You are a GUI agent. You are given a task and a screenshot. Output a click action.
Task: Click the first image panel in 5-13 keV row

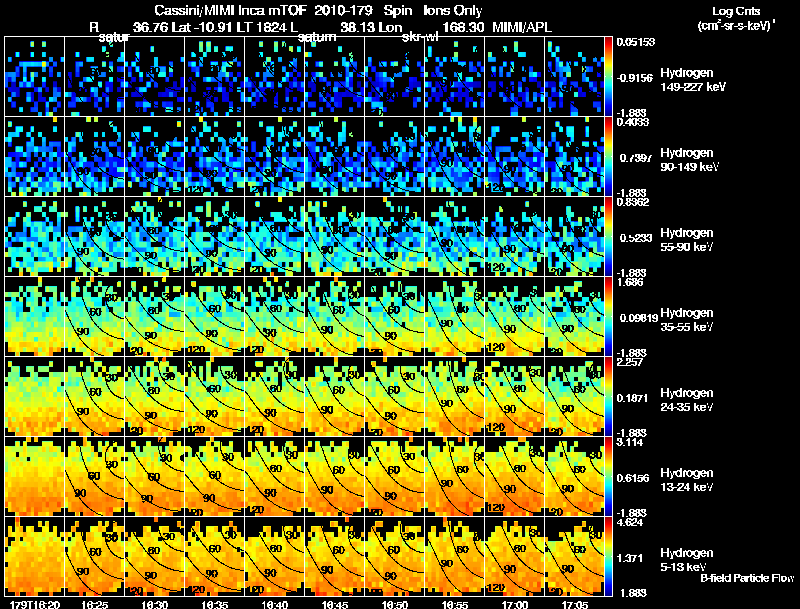tap(35, 556)
